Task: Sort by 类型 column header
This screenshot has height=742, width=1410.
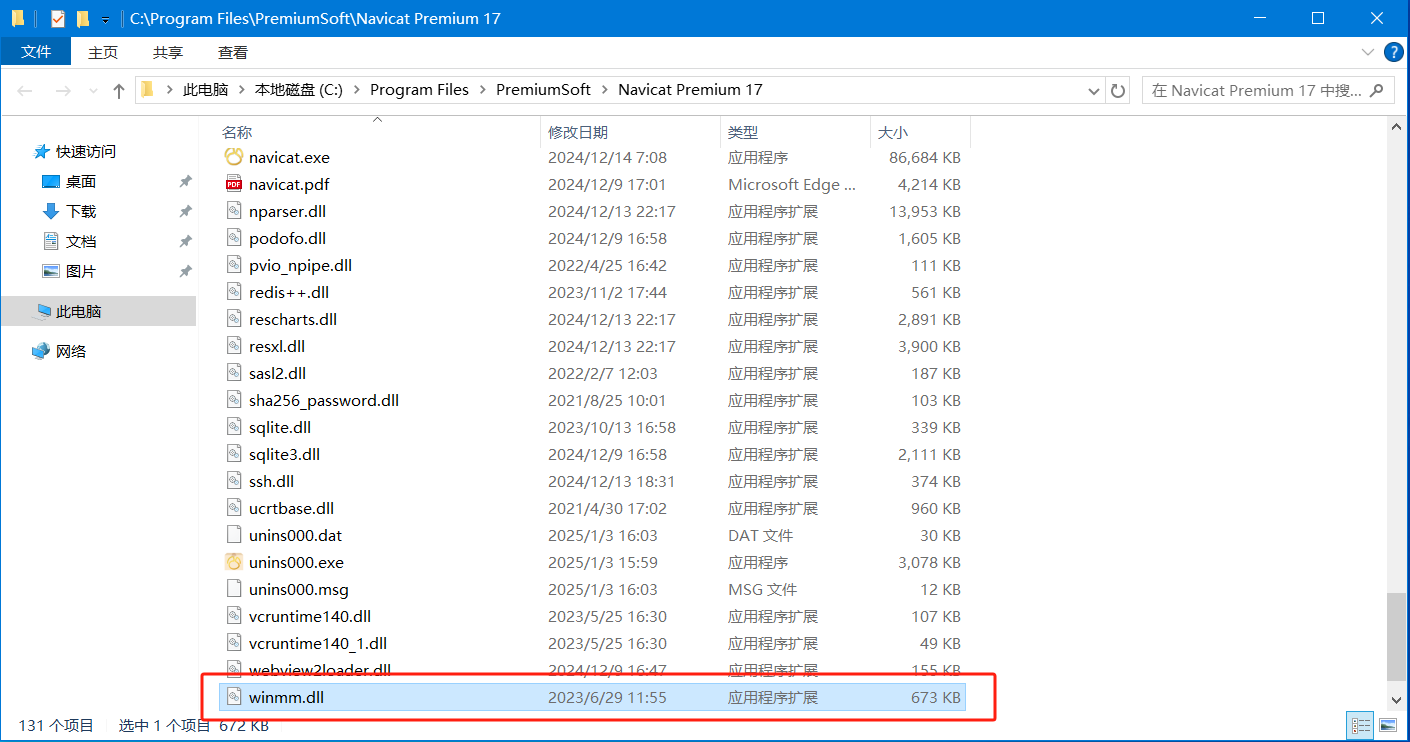Action: [x=795, y=132]
